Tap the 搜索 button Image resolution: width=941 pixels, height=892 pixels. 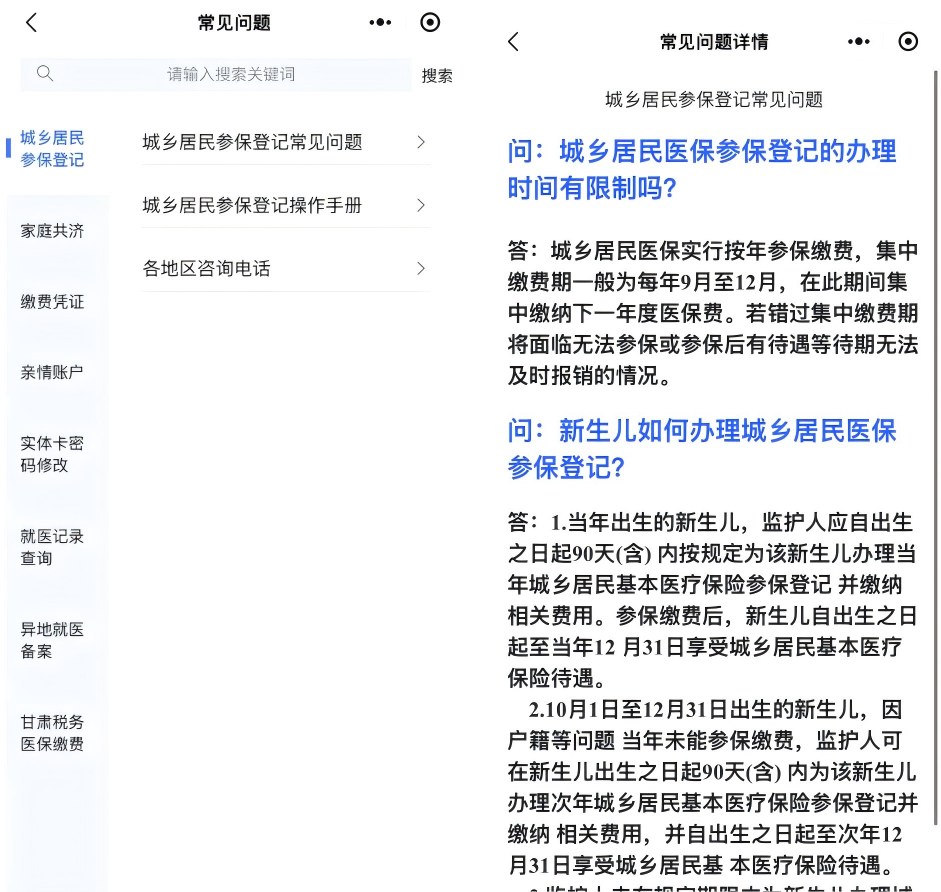(x=437, y=74)
